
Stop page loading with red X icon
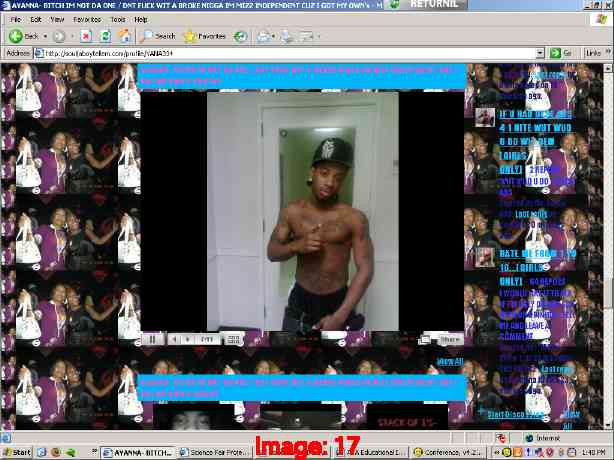[86, 36]
